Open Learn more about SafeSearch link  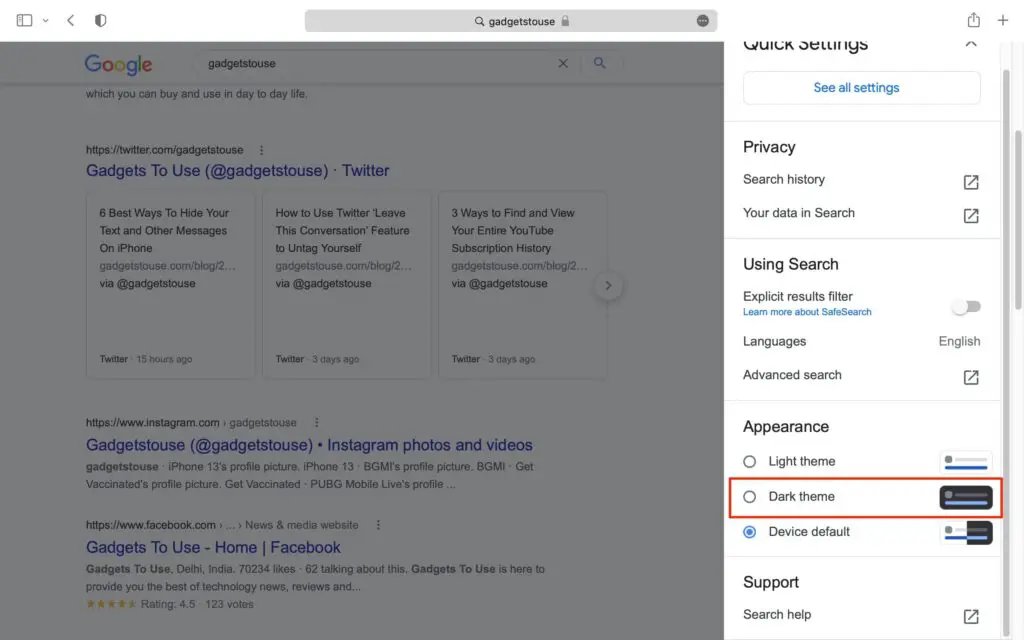(807, 312)
